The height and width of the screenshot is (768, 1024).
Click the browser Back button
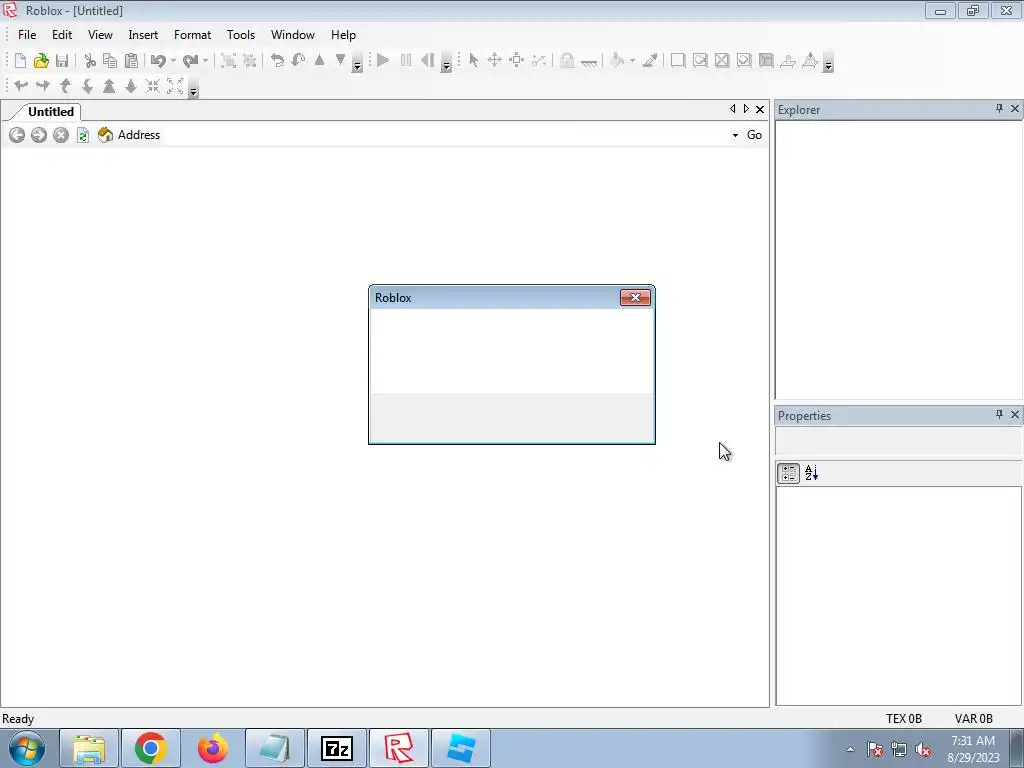pos(17,135)
